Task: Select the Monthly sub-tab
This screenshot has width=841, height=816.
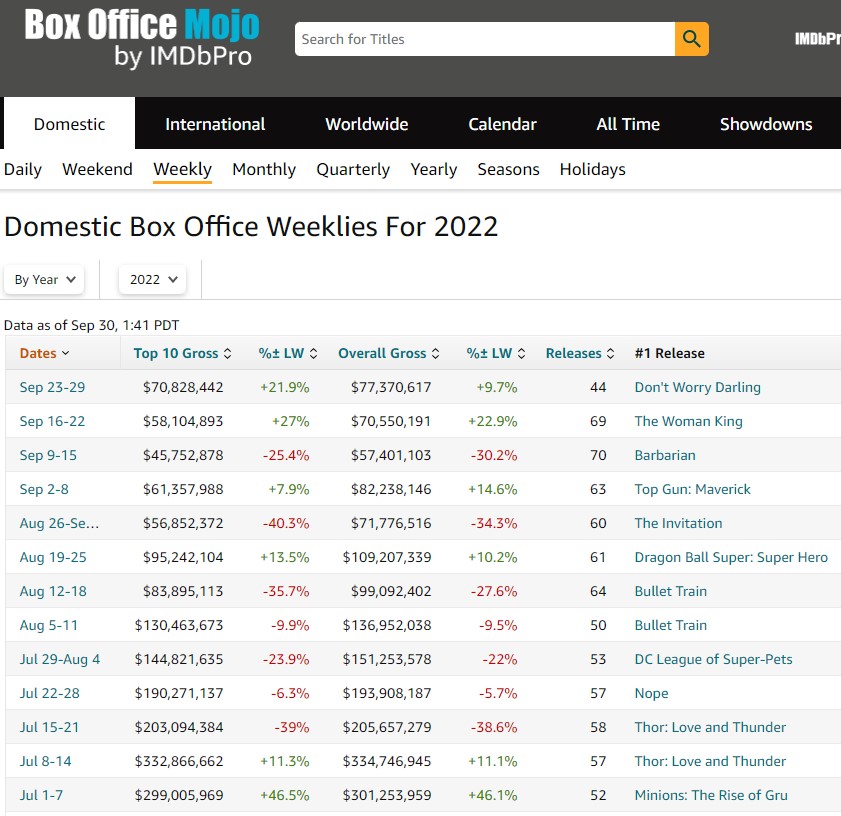Action: (264, 169)
